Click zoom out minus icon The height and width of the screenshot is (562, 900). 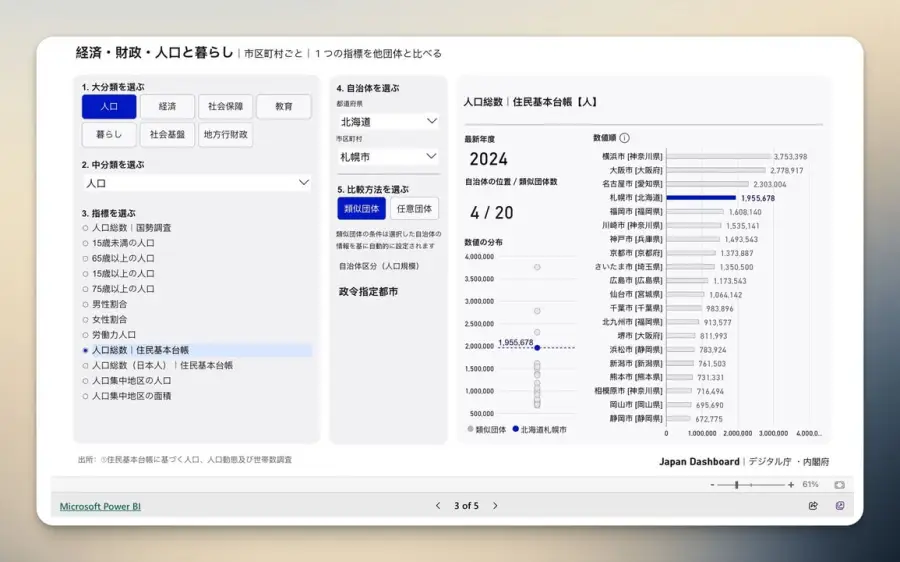(712, 485)
